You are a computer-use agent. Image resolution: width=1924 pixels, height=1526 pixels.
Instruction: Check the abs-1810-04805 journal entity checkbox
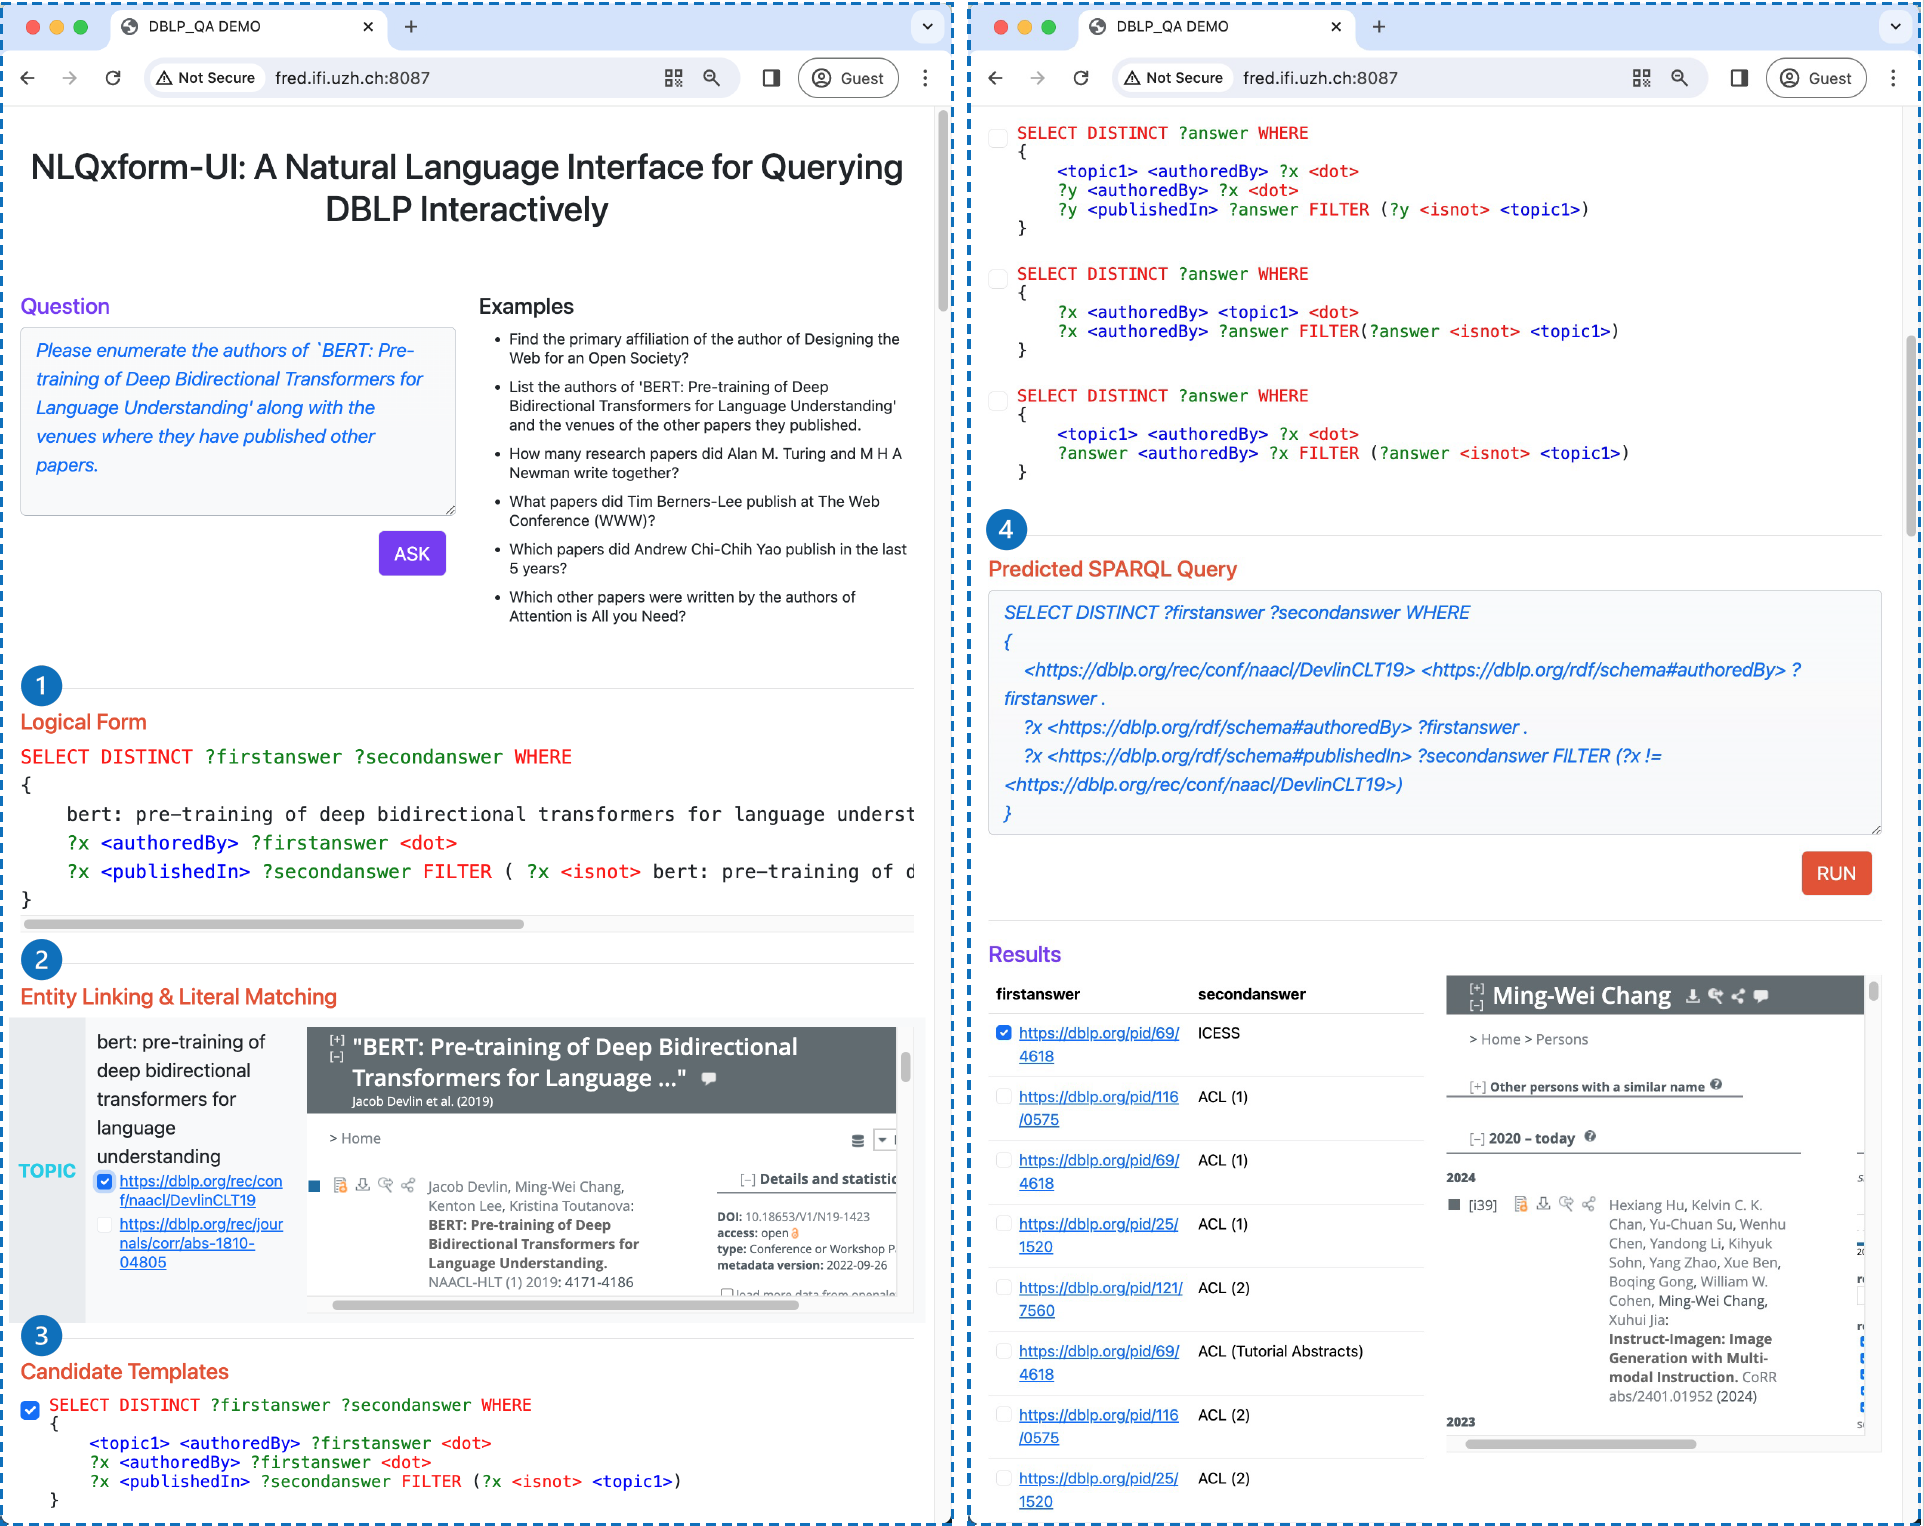(105, 1225)
